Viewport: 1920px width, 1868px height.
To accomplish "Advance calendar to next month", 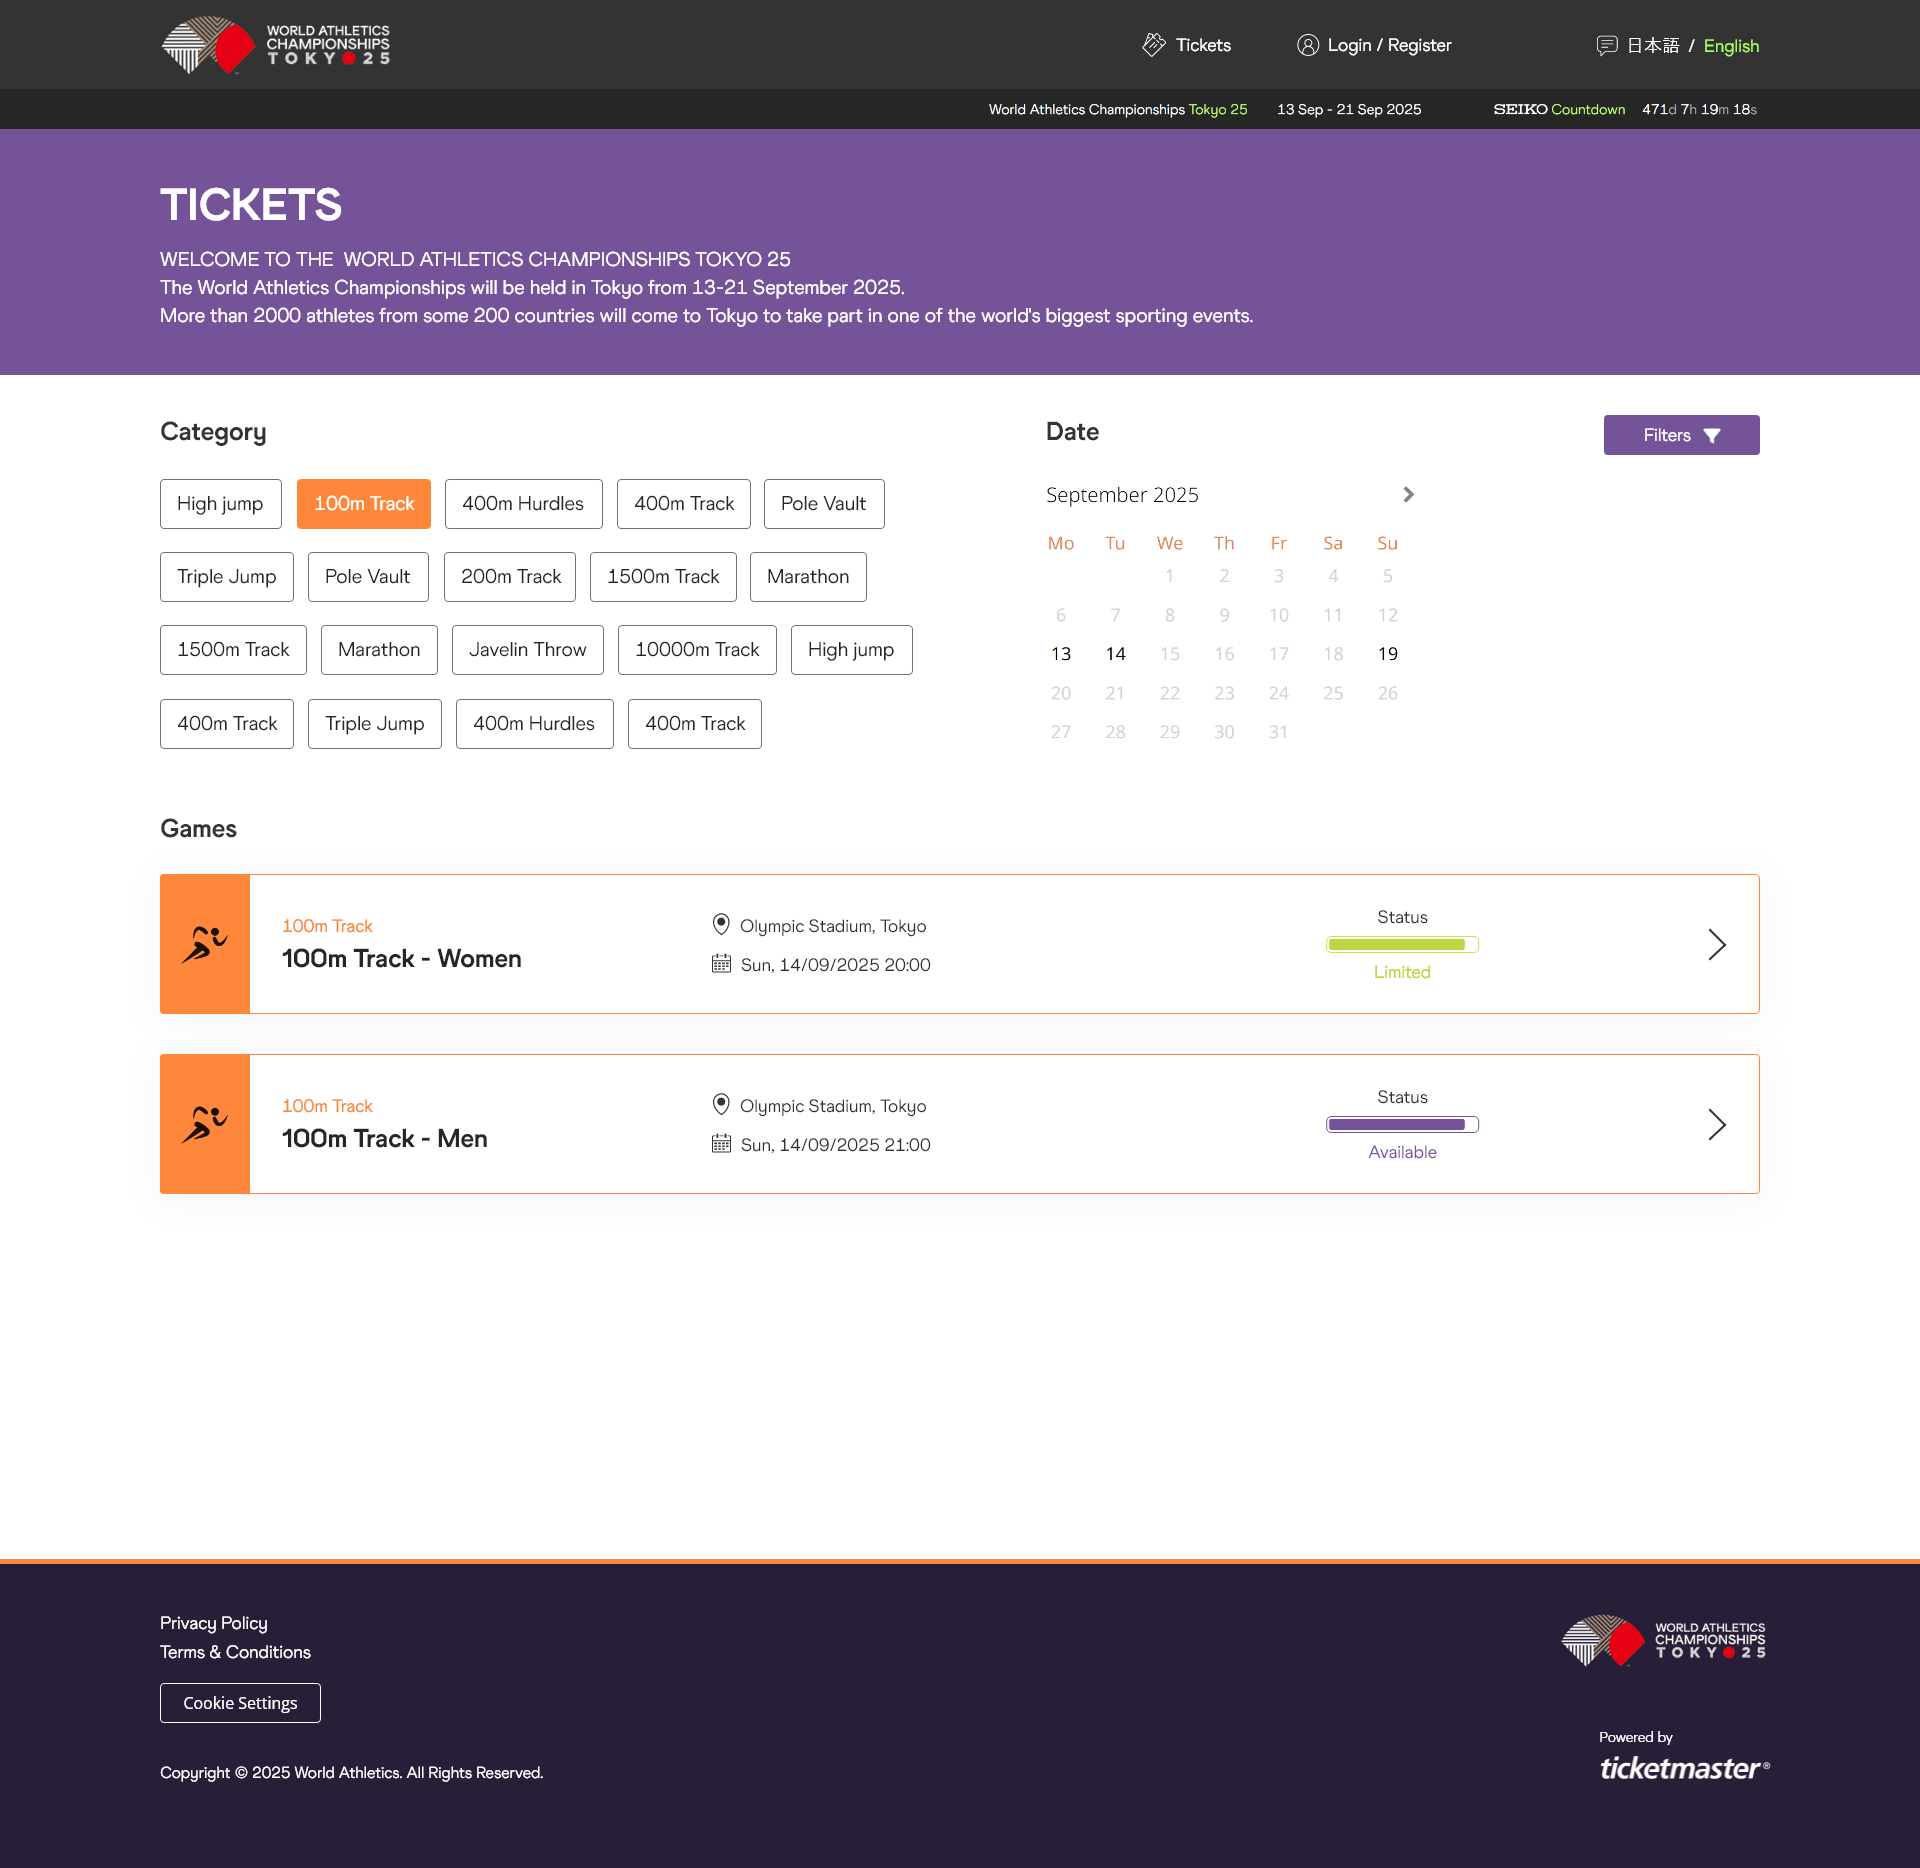I will pyautogui.click(x=1408, y=495).
